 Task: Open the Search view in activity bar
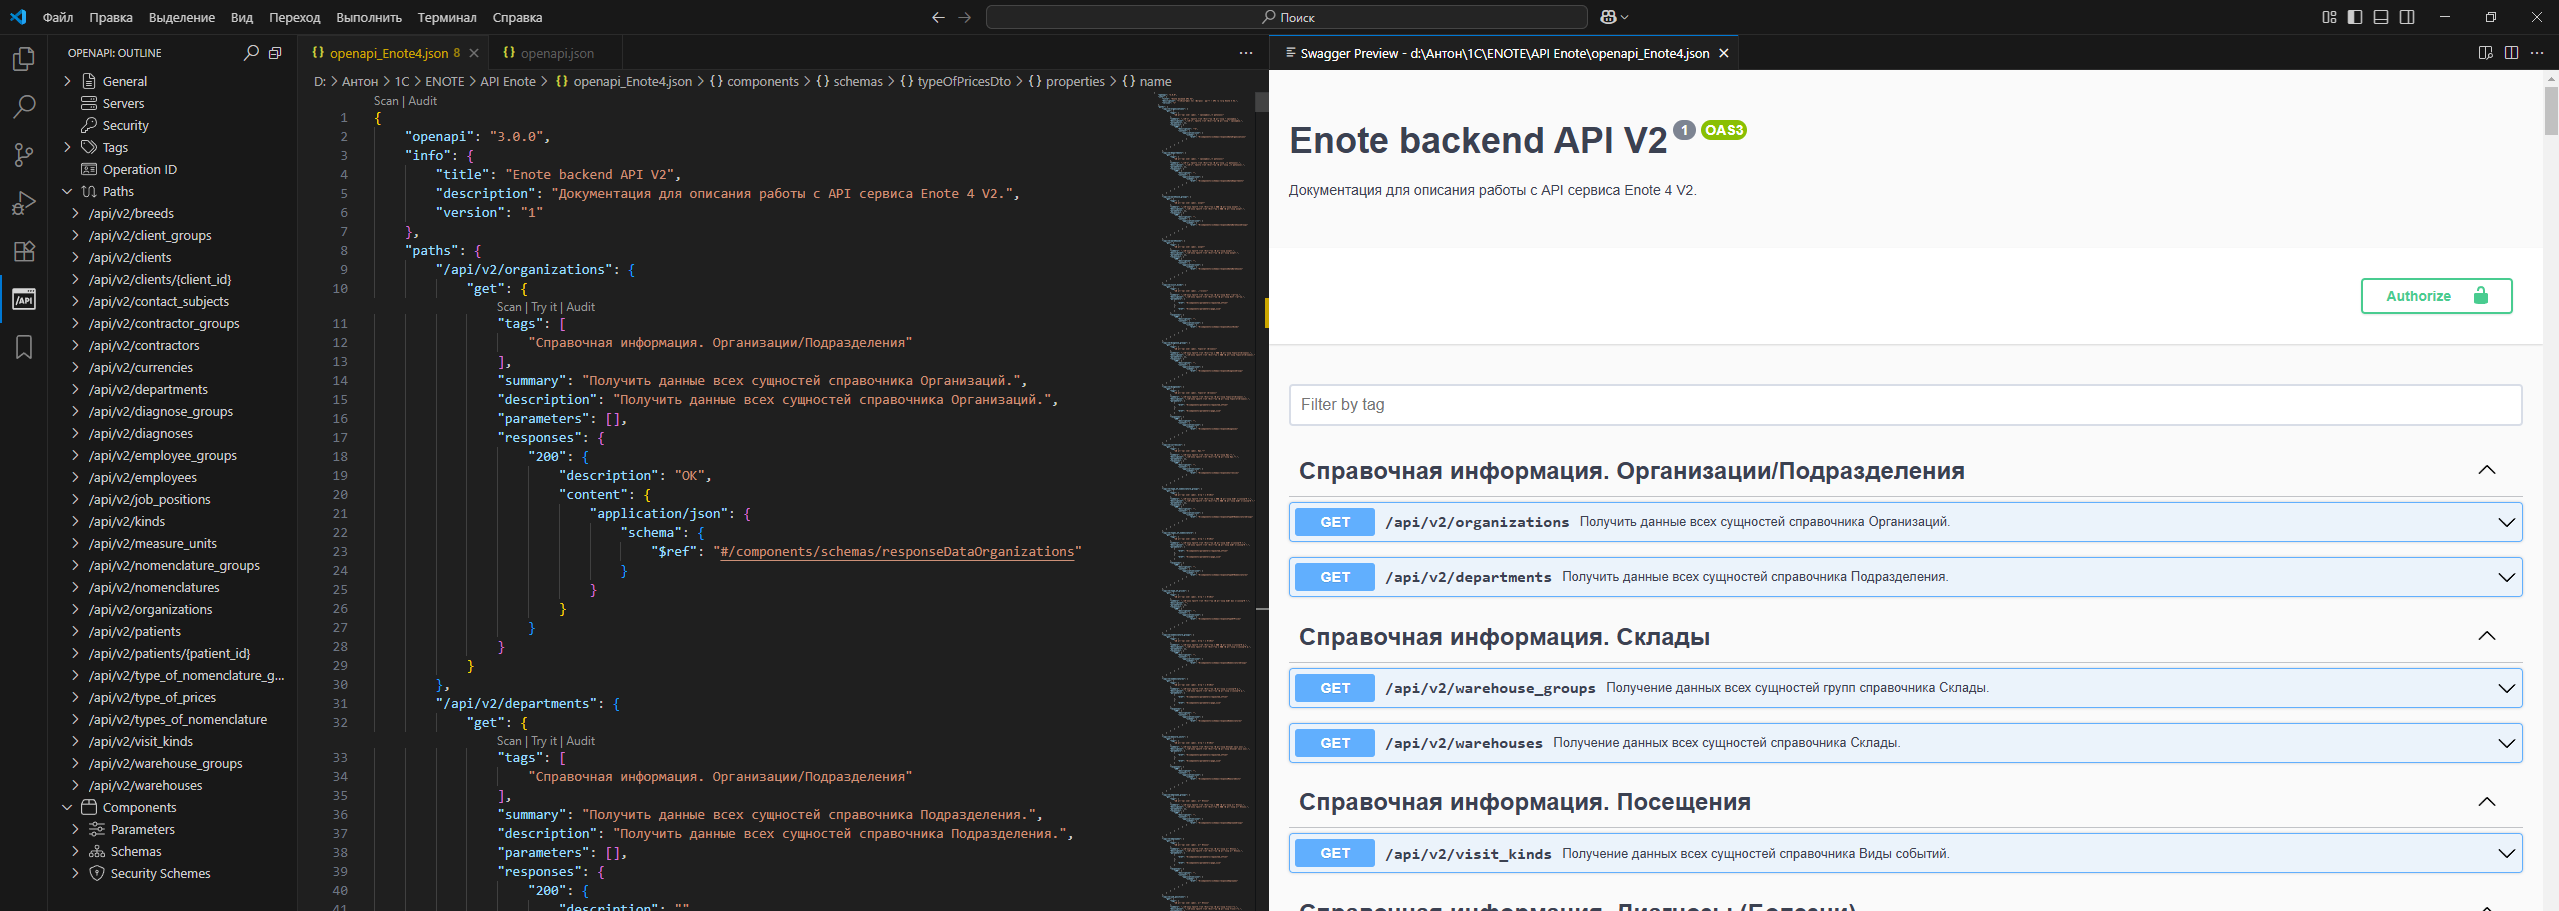24,107
